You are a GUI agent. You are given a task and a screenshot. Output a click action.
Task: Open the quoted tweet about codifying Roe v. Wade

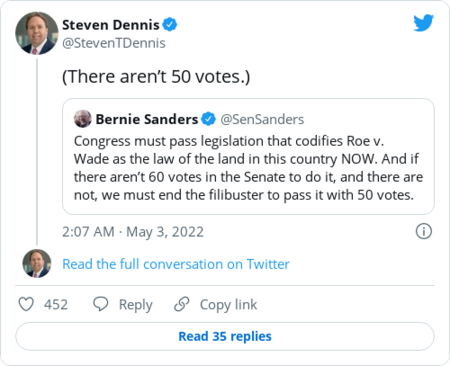pyautogui.click(x=248, y=156)
